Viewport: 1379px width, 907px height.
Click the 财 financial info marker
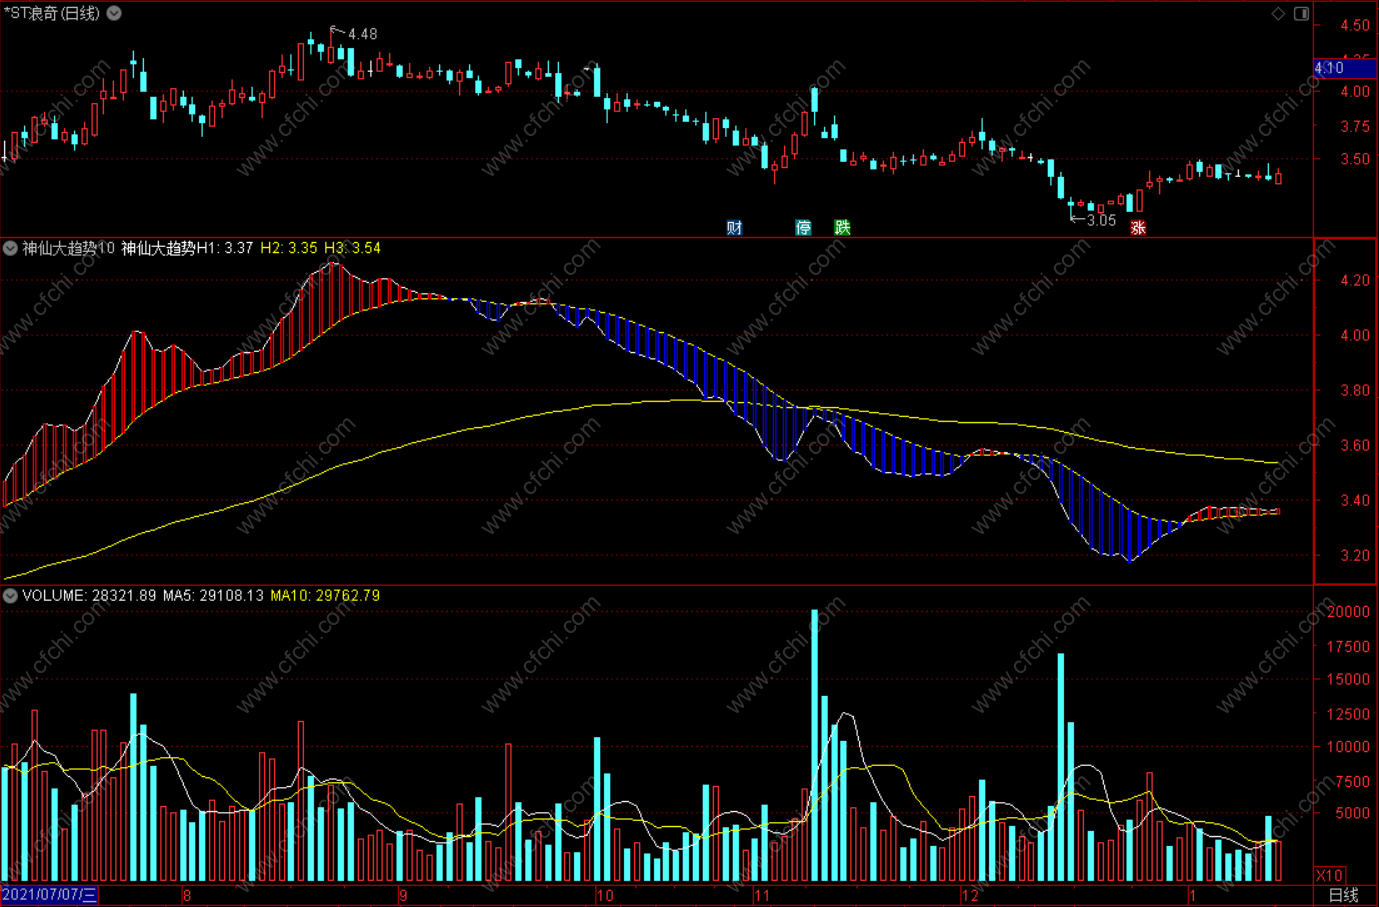(734, 228)
